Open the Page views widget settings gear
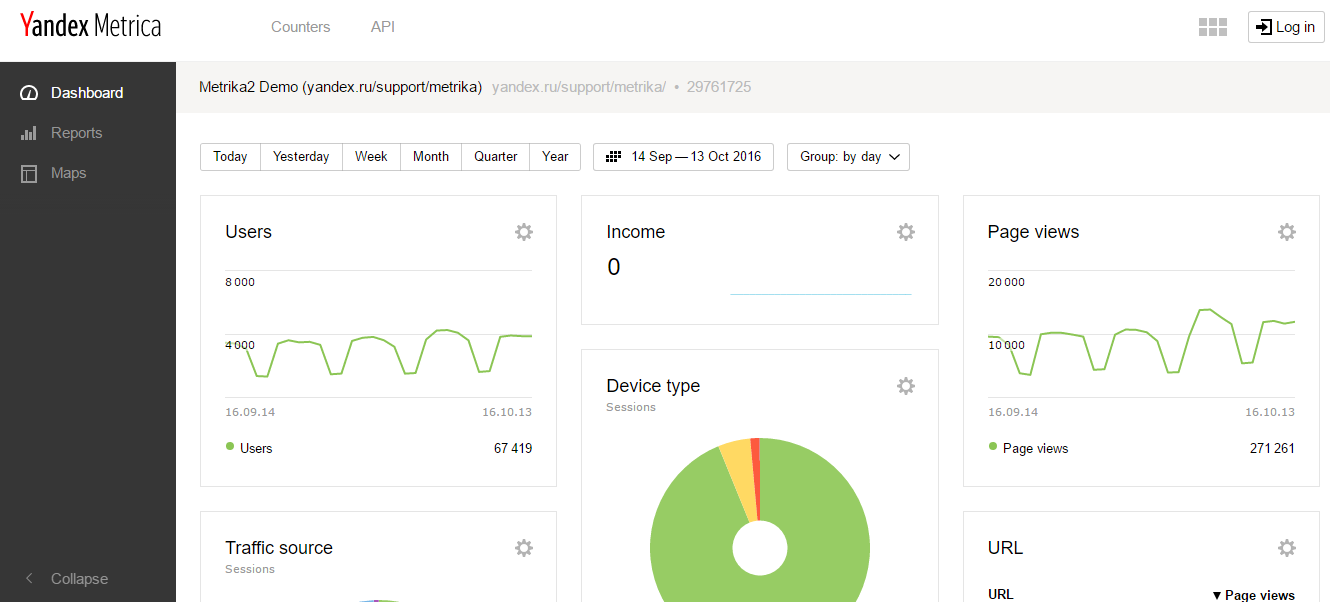 (x=1287, y=232)
